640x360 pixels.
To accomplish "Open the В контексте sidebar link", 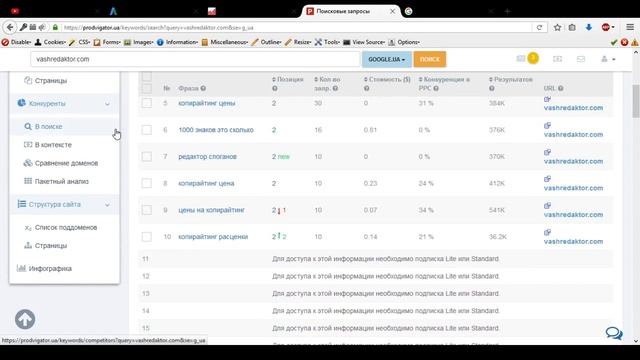I will coord(53,145).
